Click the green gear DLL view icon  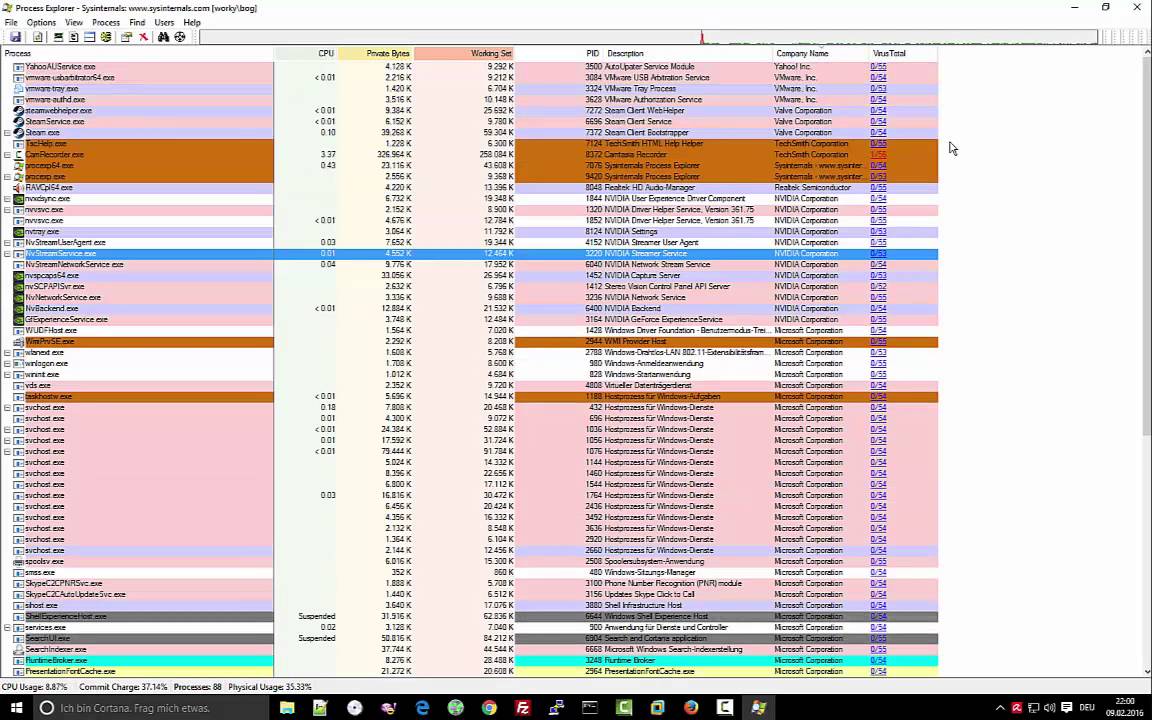(x=106, y=37)
